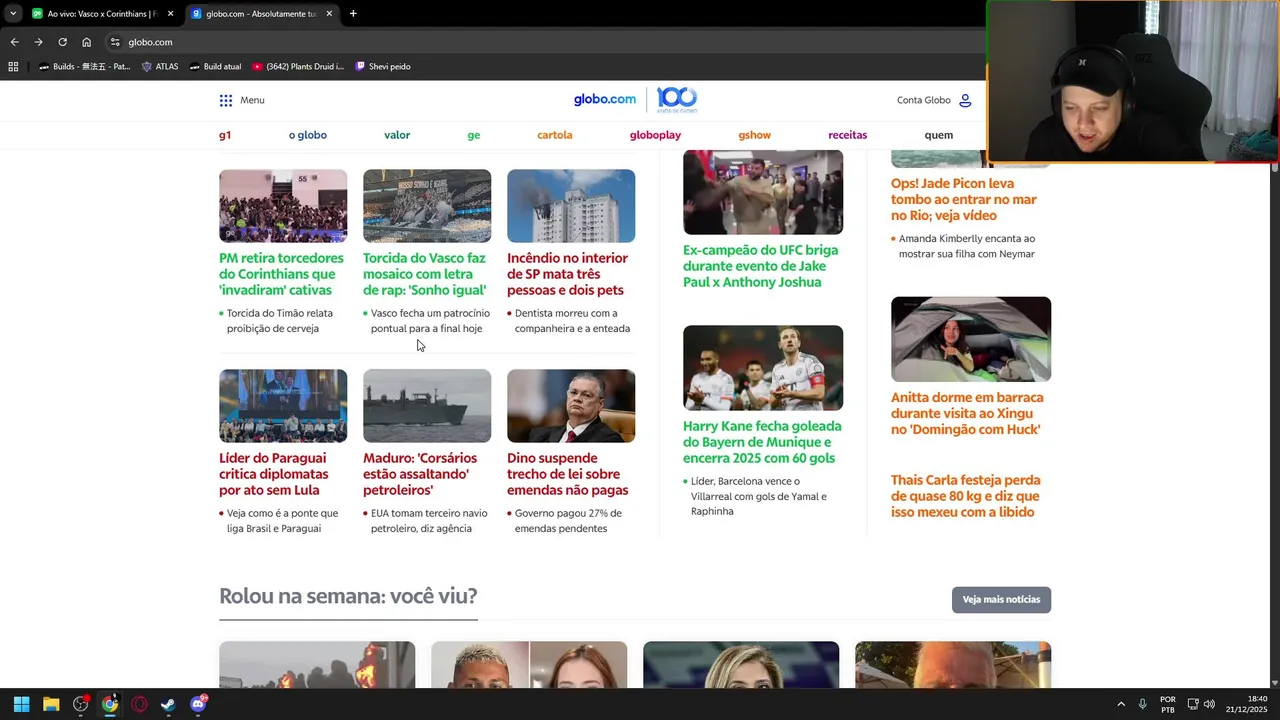Open Windows Start menu
Image resolution: width=1280 pixels, height=720 pixels.
click(x=21, y=704)
